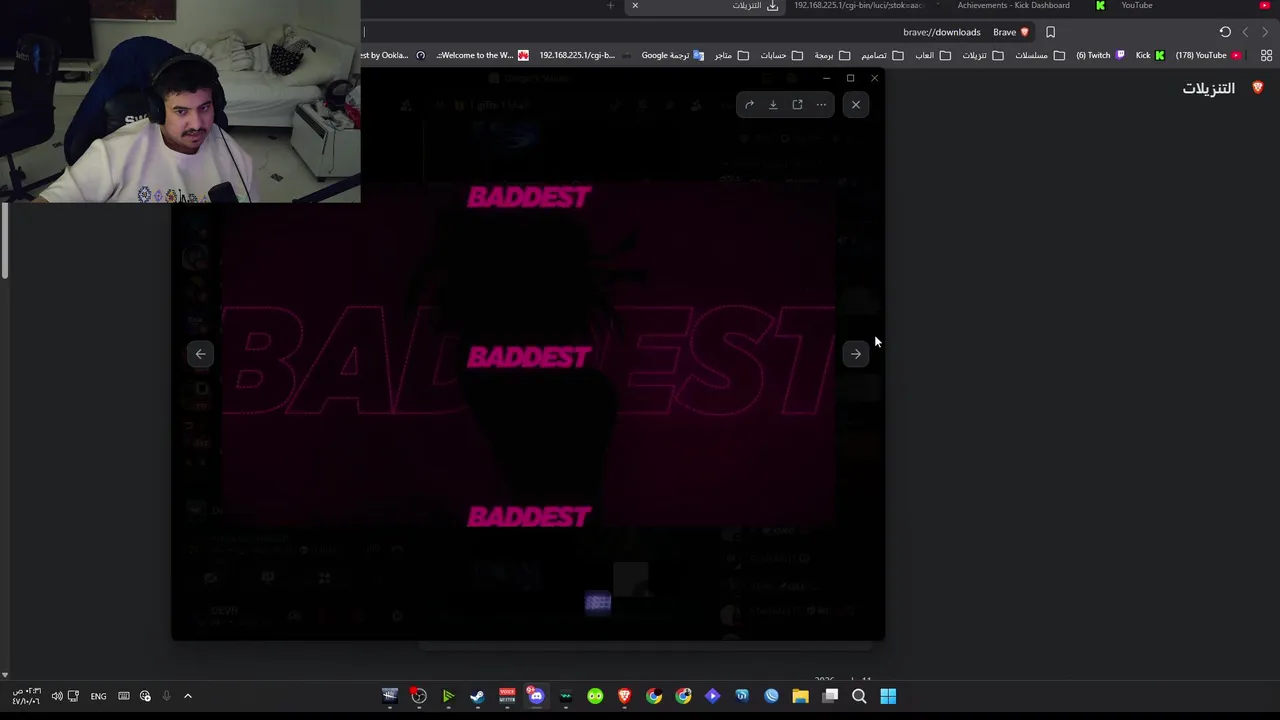The height and width of the screenshot is (720, 1280).
Task: Open Windows Start menu
Action: tap(888, 696)
